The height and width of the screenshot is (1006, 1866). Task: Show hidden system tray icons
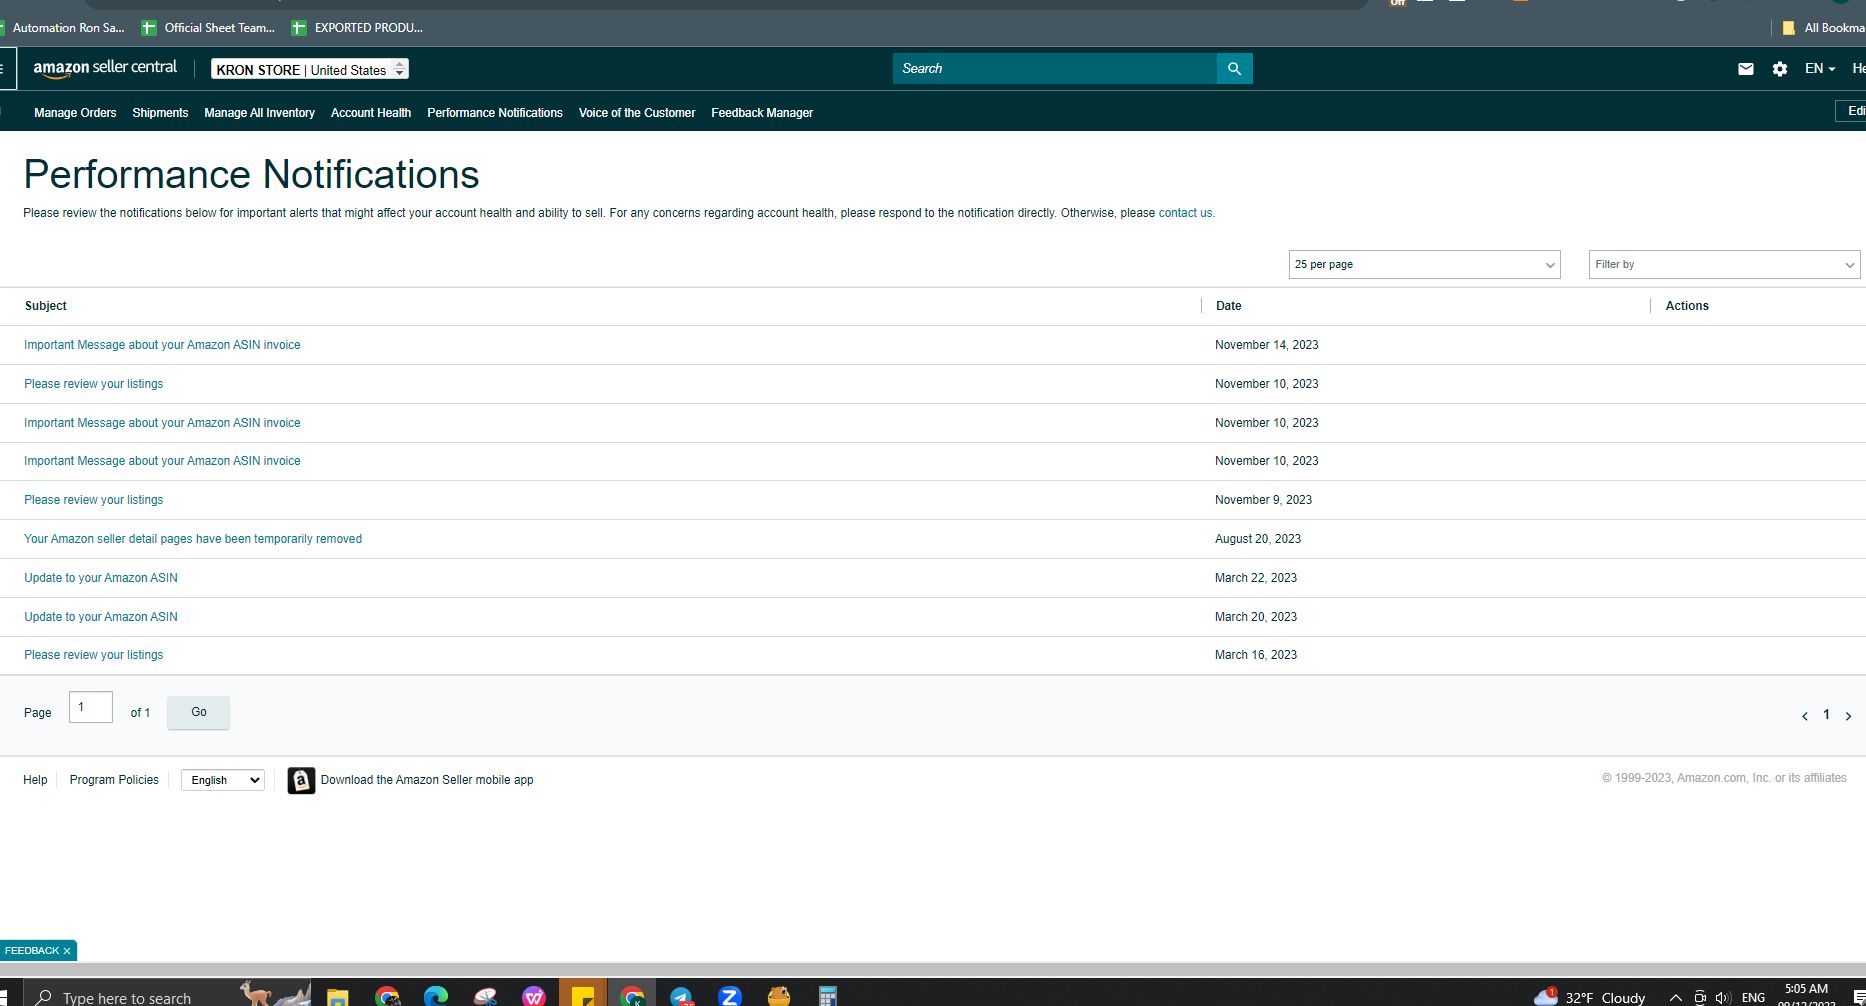pos(1676,997)
